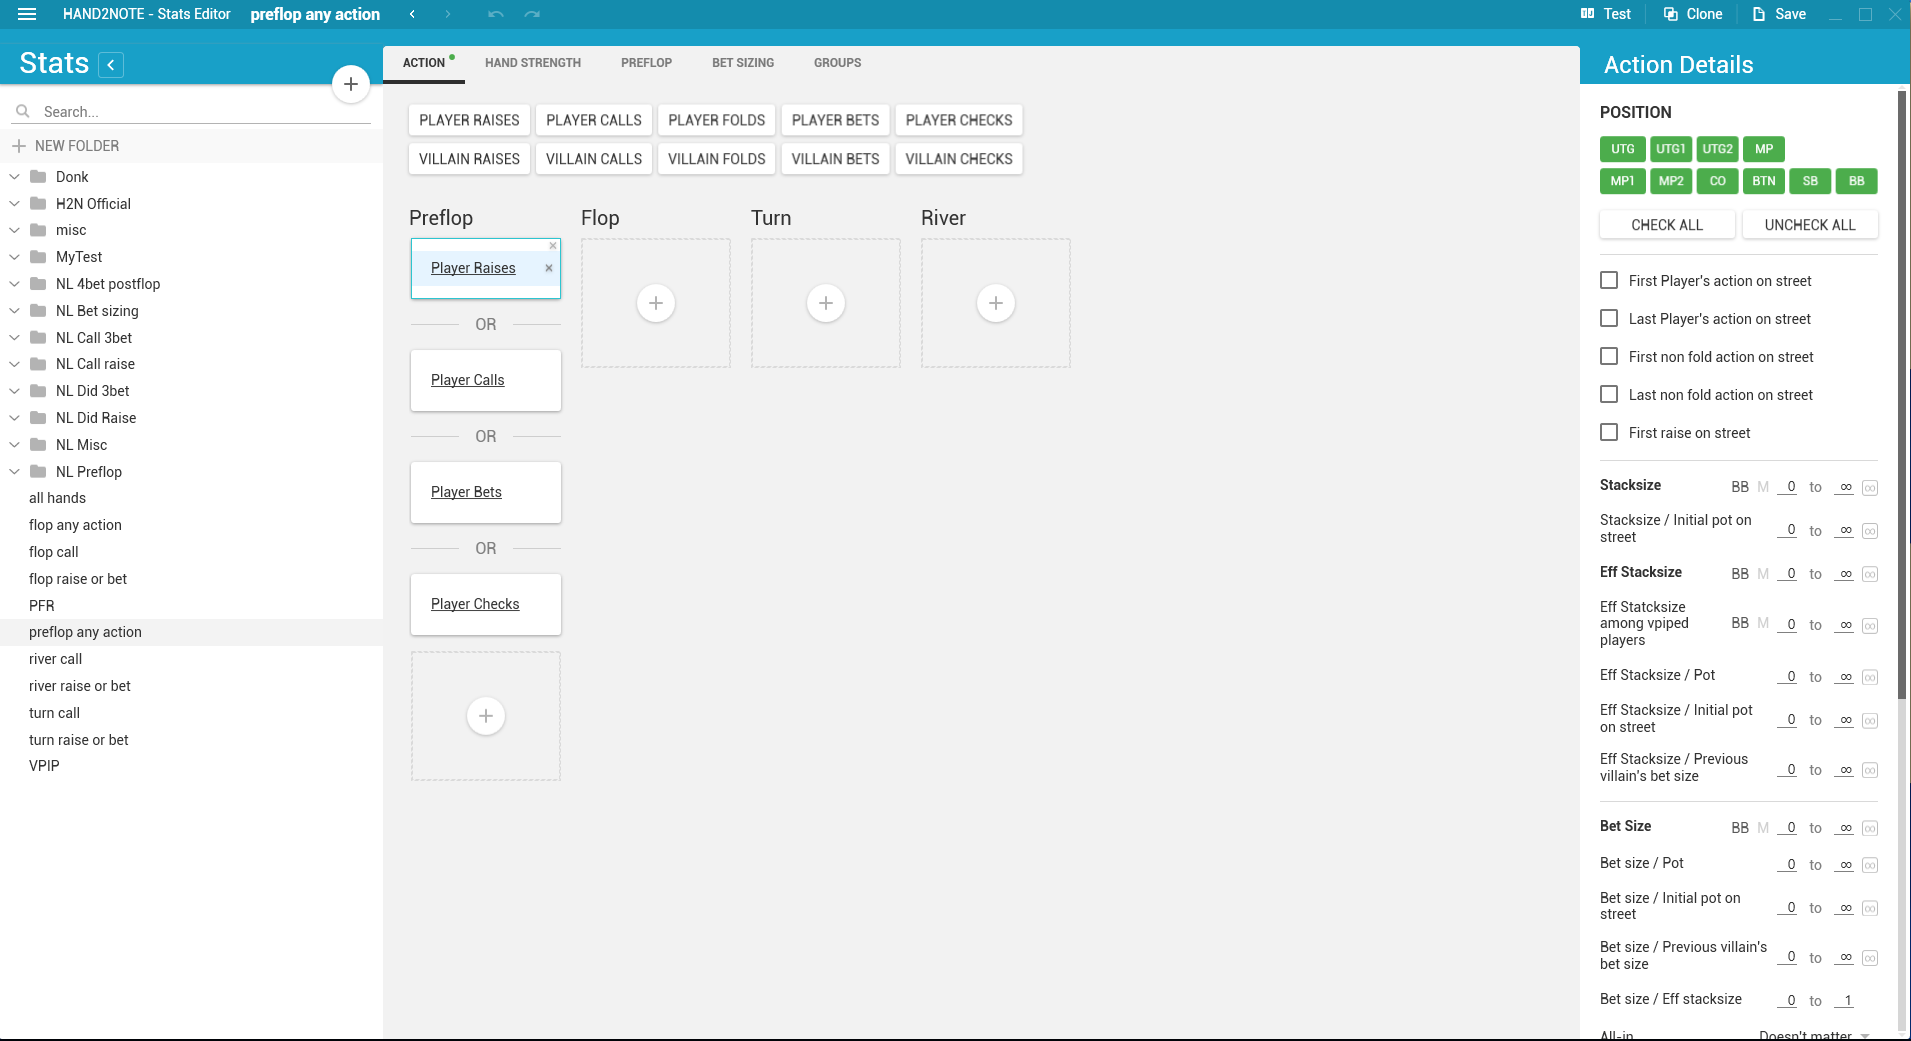Click the Test button
1911x1041 pixels.
1606,14
